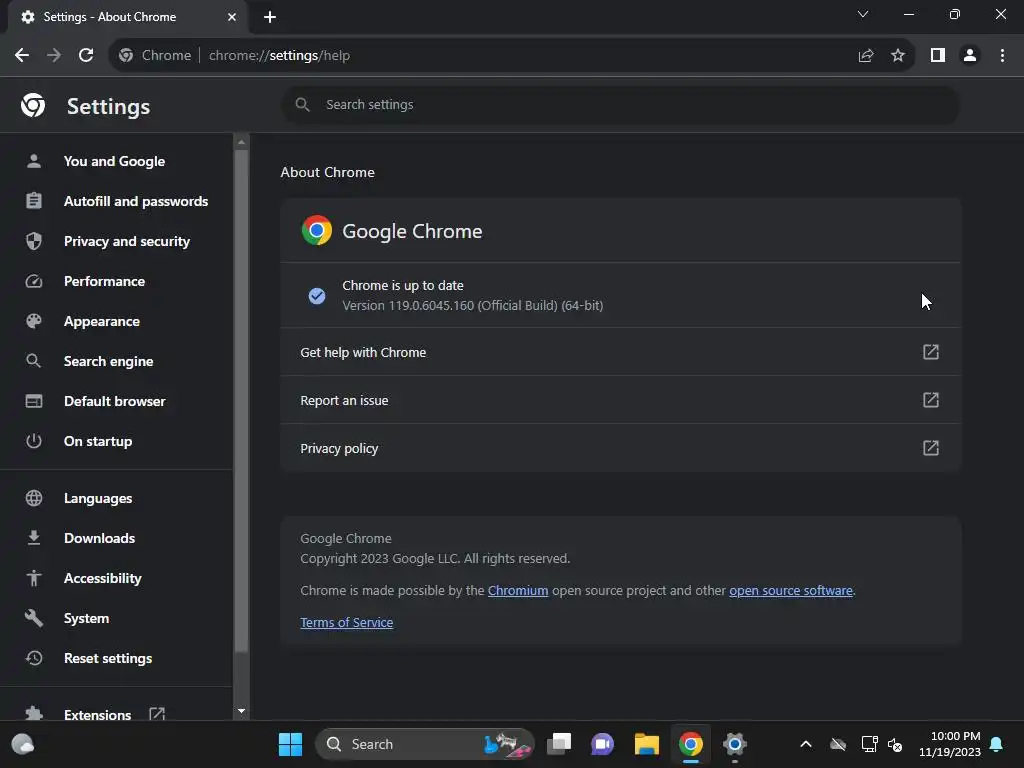Image resolution: width=1024 pixels, height=768 pixels.
Task: Click the muted volume tray icon
Action: click(x=895, y=744)
